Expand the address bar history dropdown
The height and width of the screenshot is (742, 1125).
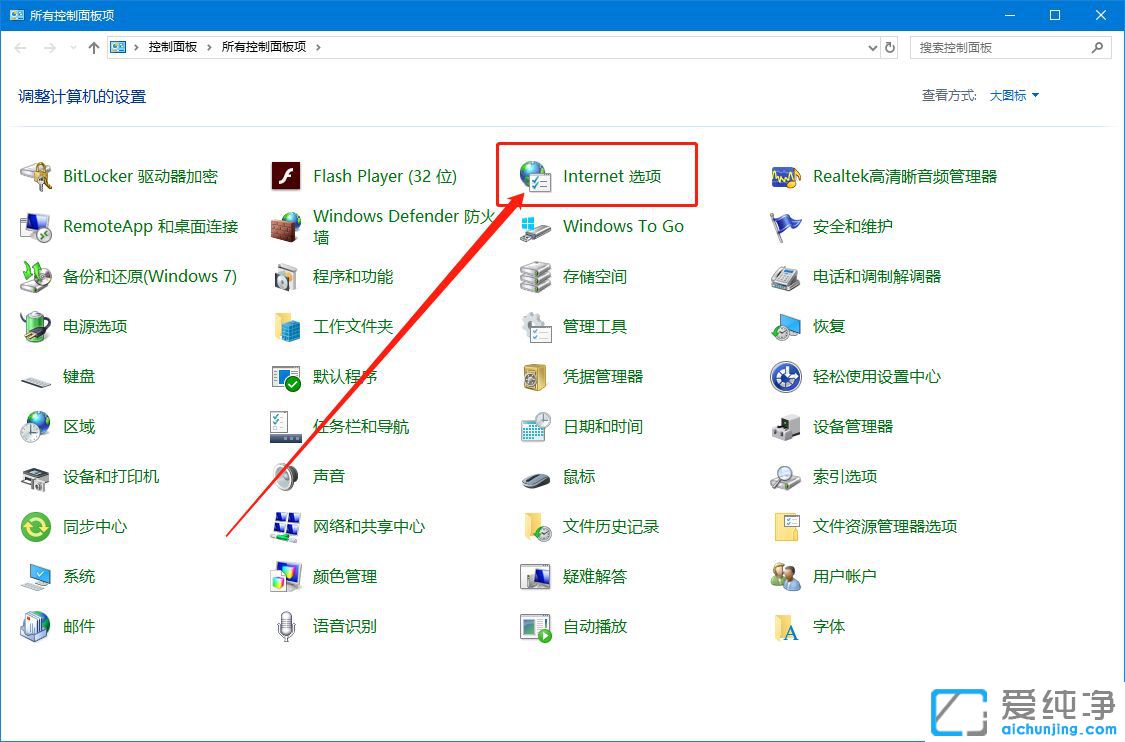(869, 47)
